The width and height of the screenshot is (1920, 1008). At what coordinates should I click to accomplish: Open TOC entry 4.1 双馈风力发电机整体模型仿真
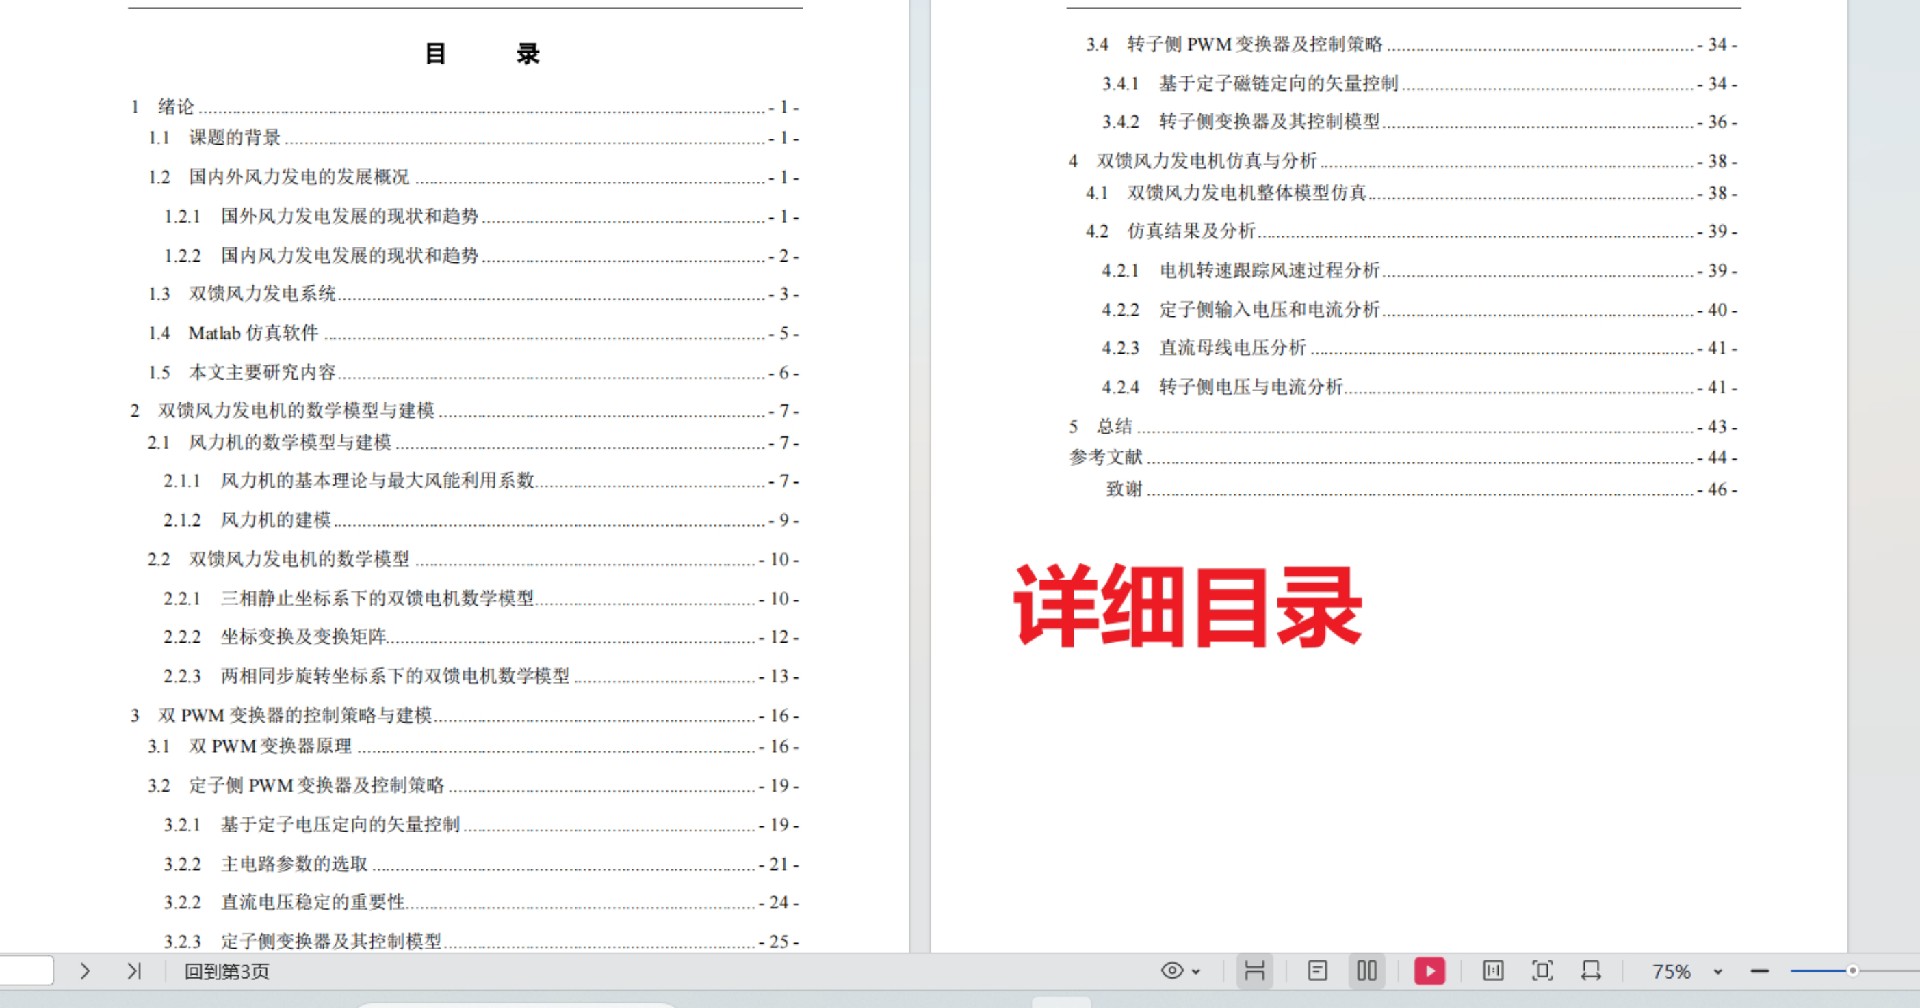point(1412,192)
